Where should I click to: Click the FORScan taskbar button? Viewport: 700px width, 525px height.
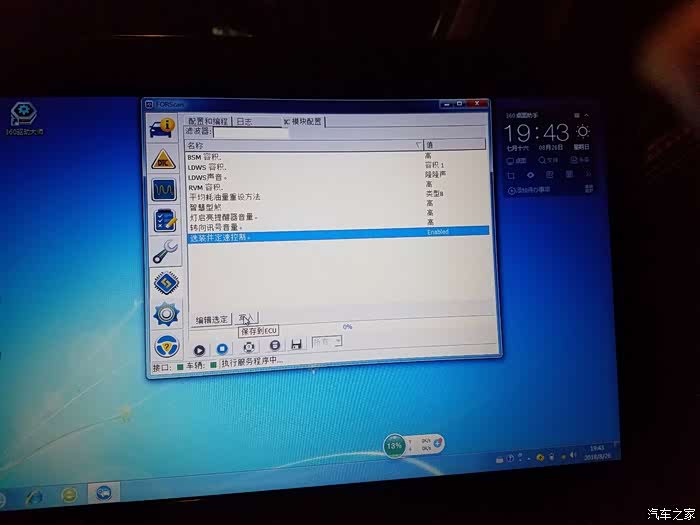[103, 492]
